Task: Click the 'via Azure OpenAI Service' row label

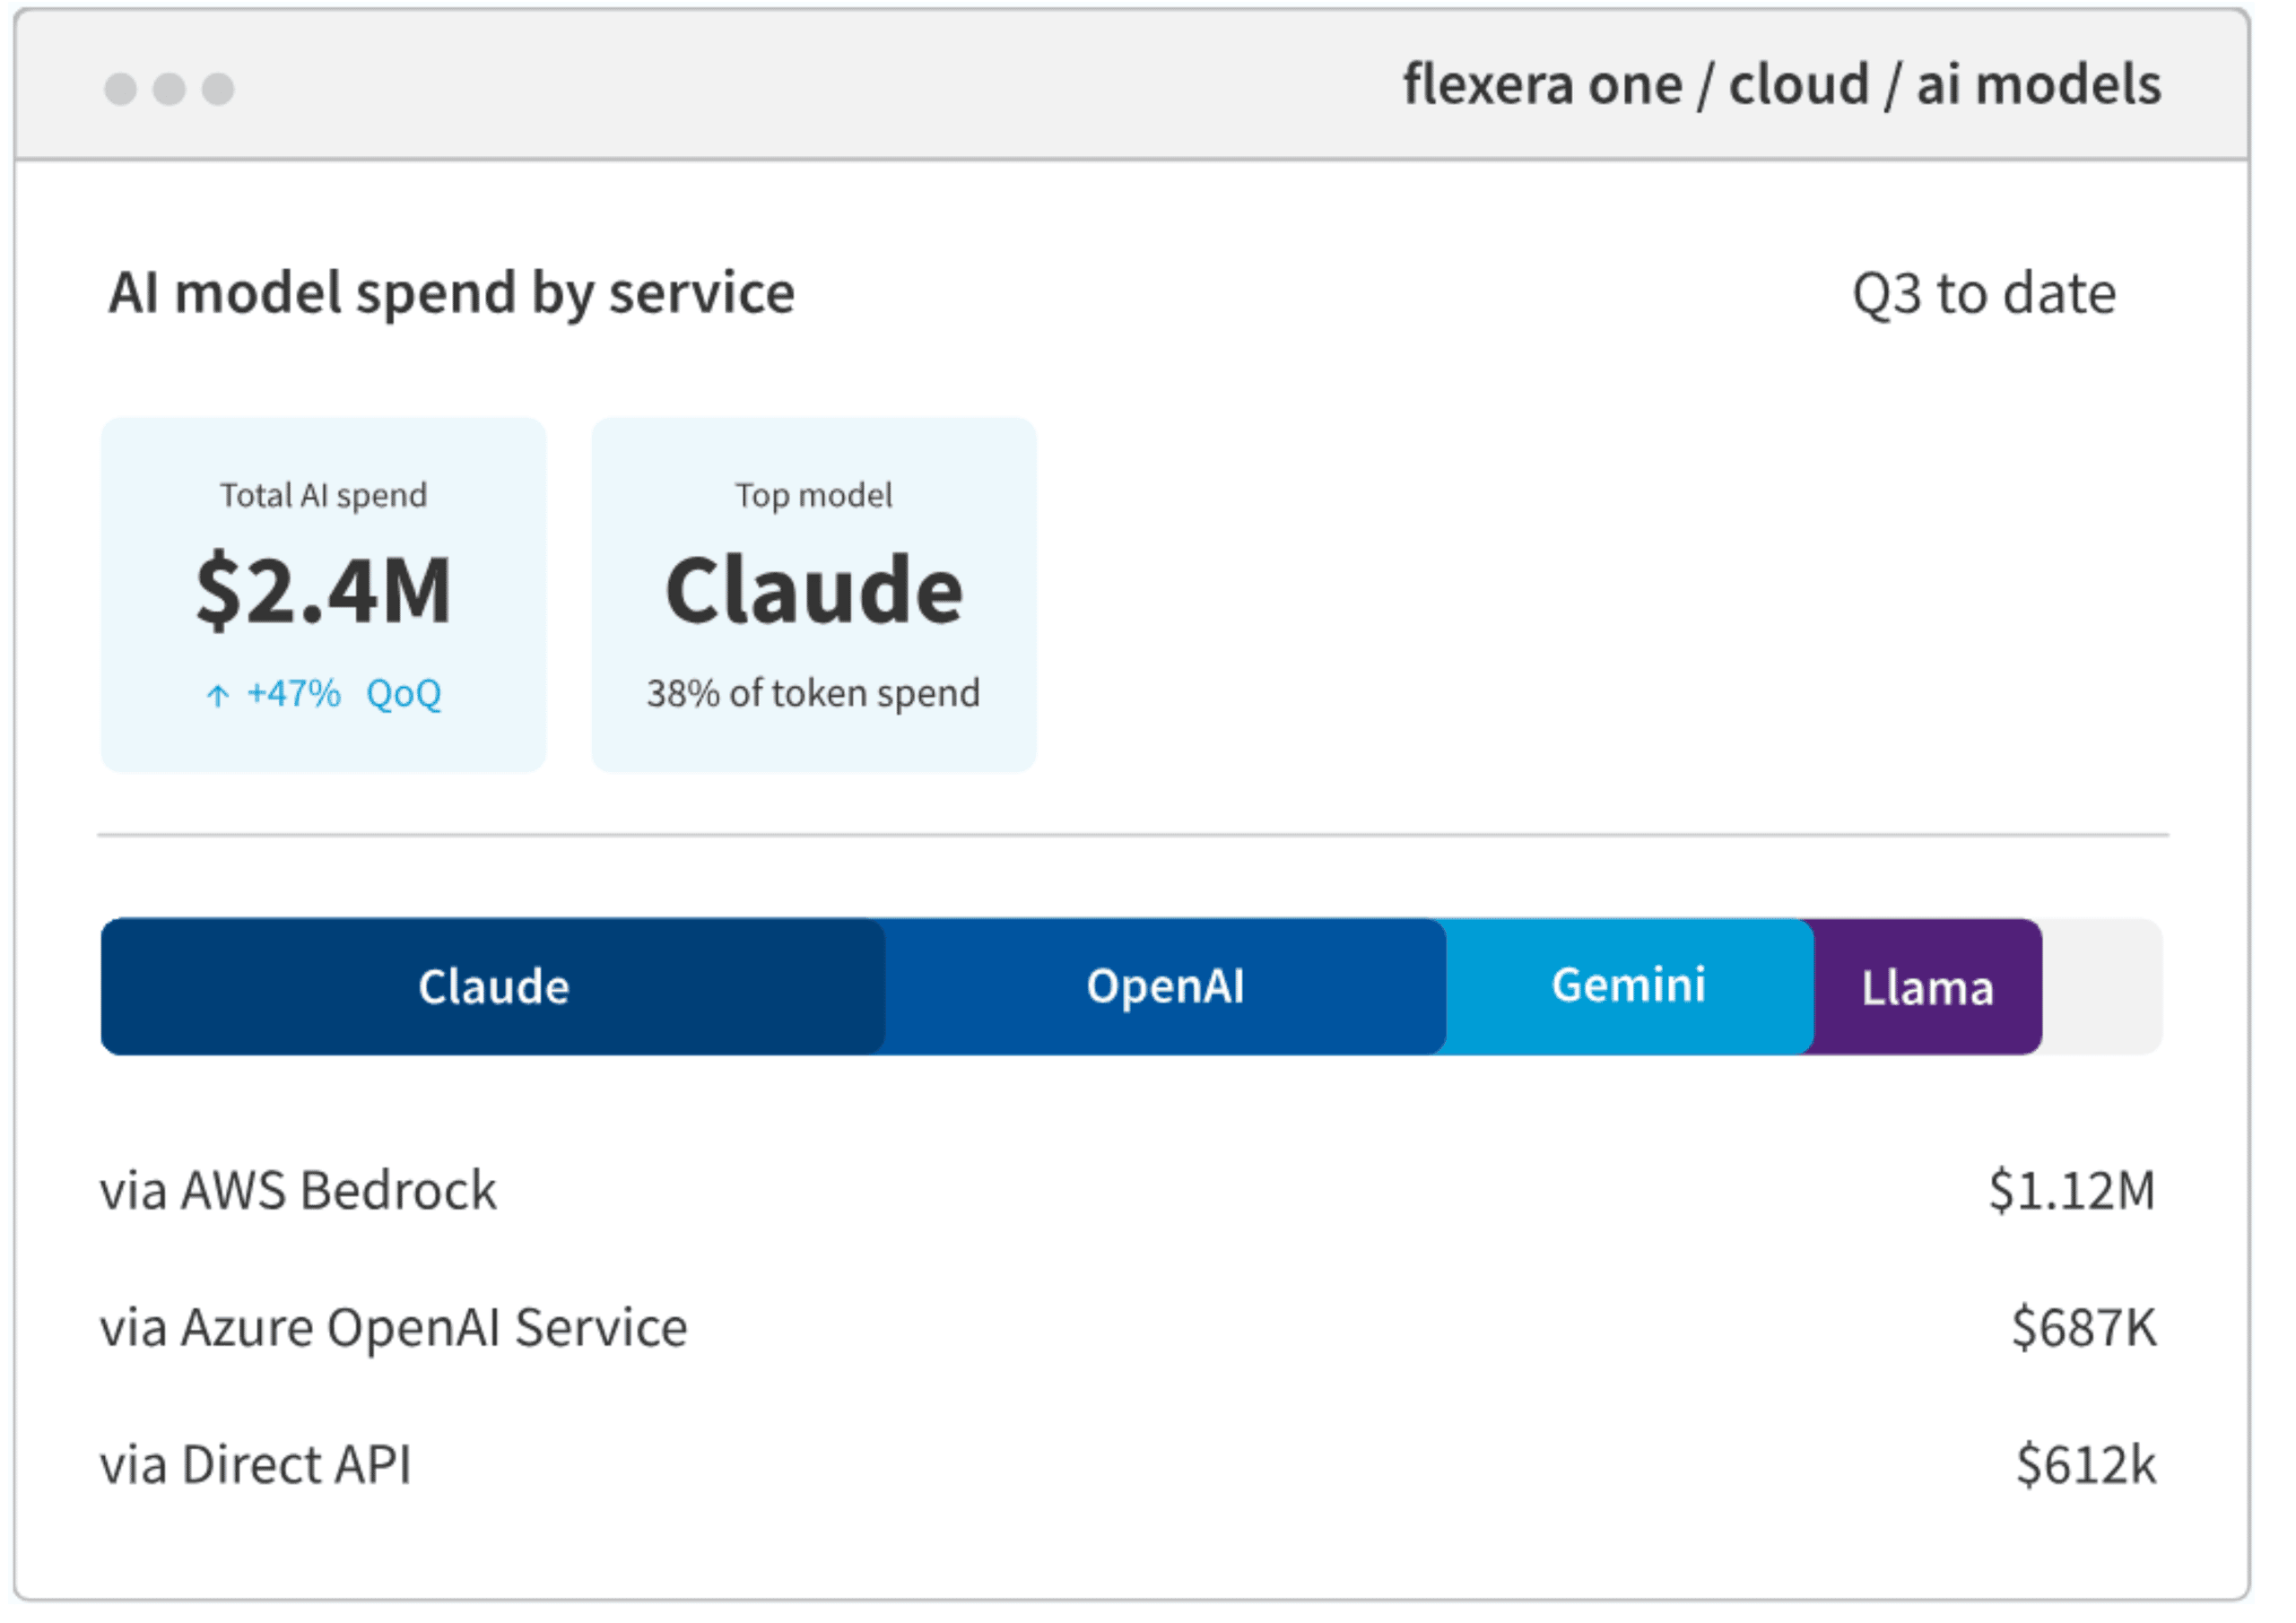Action: click(394, 1328)
